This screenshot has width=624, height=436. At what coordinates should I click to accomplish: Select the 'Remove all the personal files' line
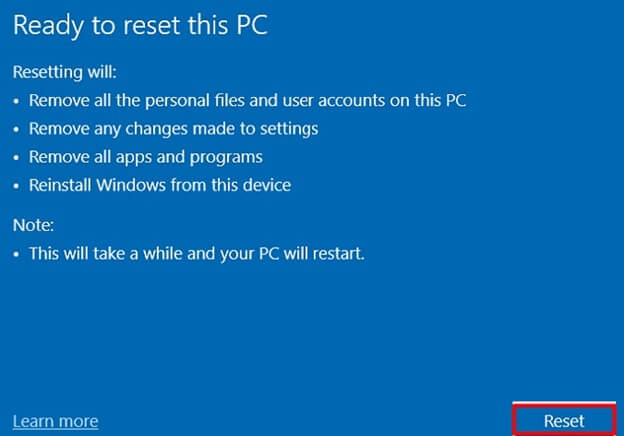coord(247,100)
